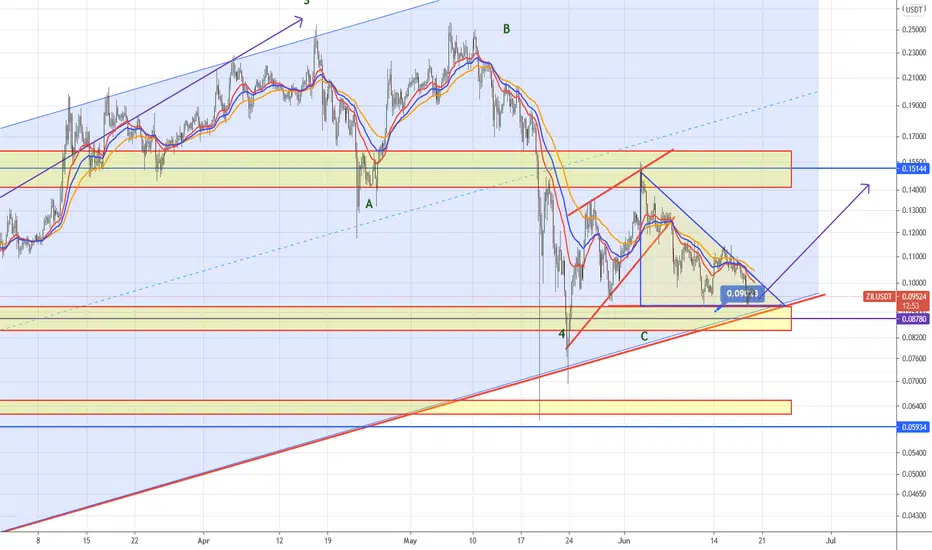Select the 0.09023 price note callout
The image size is (932, 550).
pos(742,293)
